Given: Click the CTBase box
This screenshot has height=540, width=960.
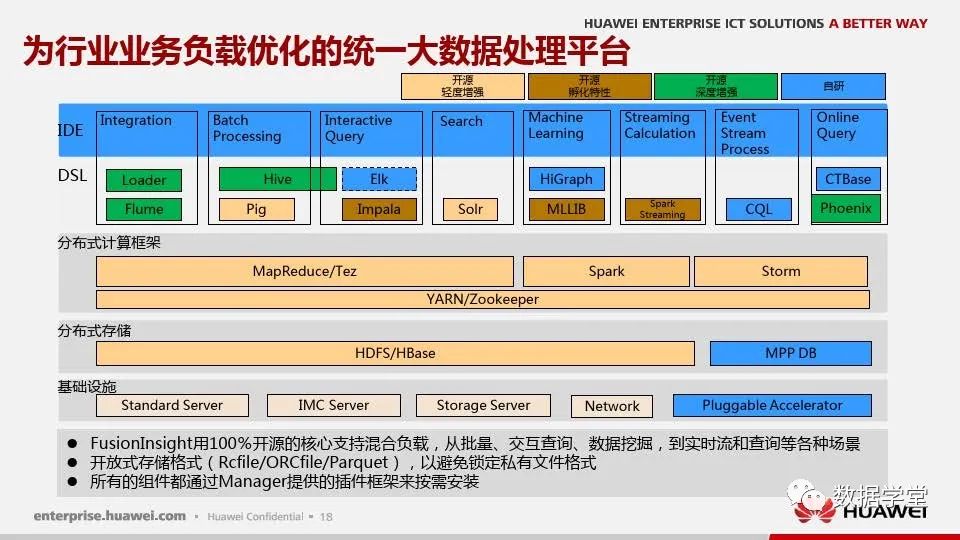Looking at the screenshot, I should pyautogui.click(x=848, y=179).
